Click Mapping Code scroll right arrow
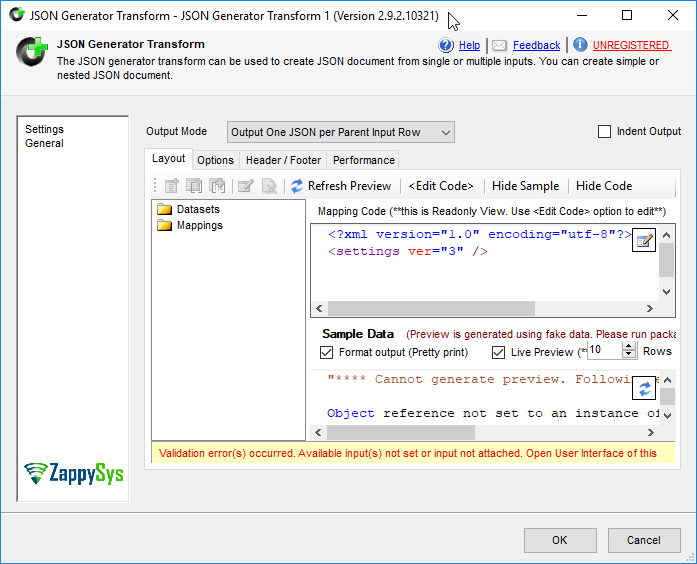 pyautogui.click(x=650, y=308)
